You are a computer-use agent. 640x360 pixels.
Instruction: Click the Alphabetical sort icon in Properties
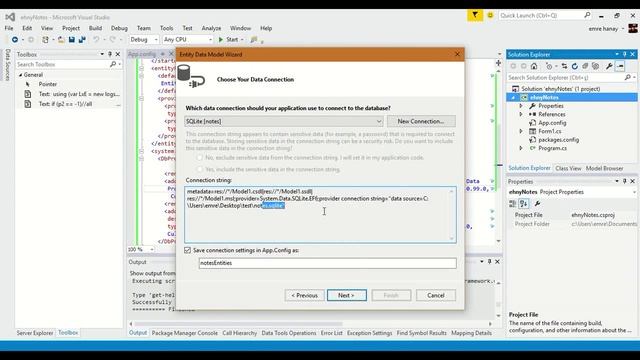pyautogui.click(x=524, y=203)
